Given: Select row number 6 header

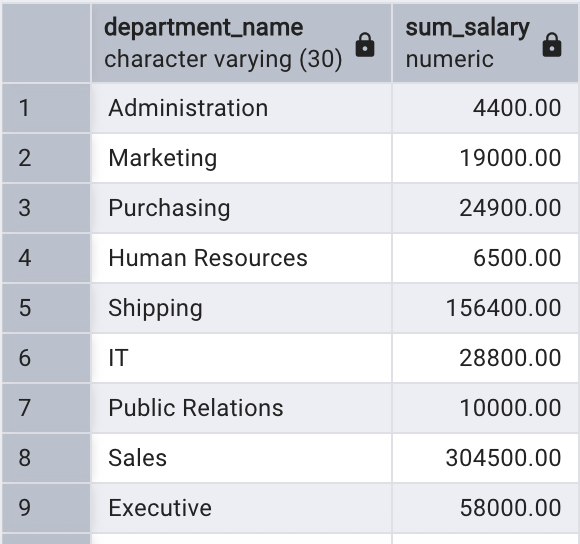Looking at the screenshot, I should pyautogui.click(x=46, y=358).
